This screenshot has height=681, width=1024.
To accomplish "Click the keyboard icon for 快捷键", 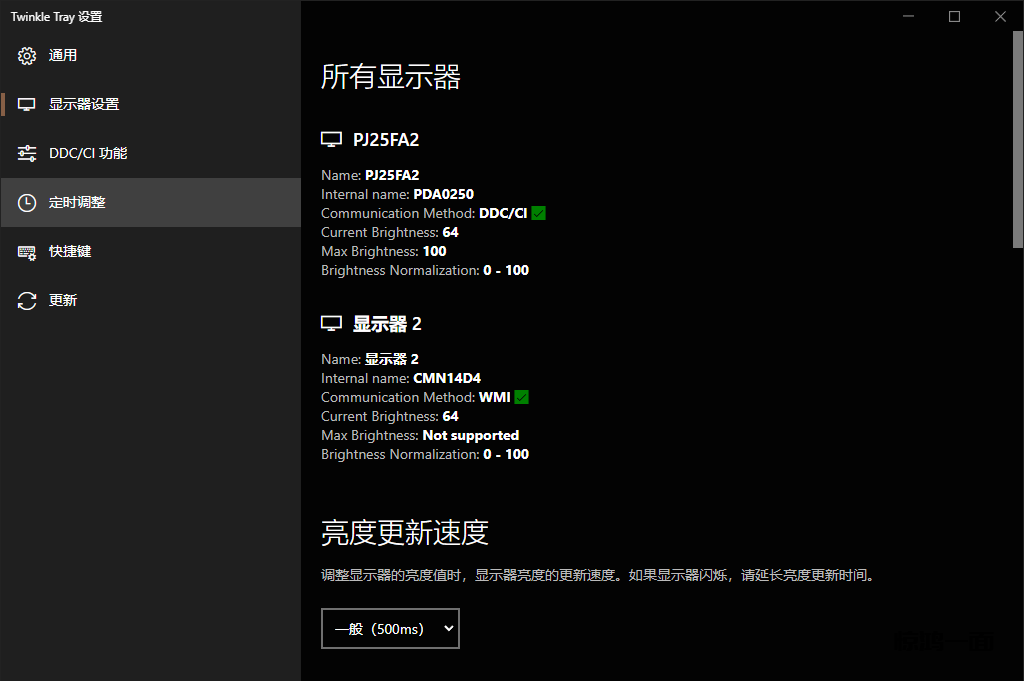I will (x=27, y=252).
